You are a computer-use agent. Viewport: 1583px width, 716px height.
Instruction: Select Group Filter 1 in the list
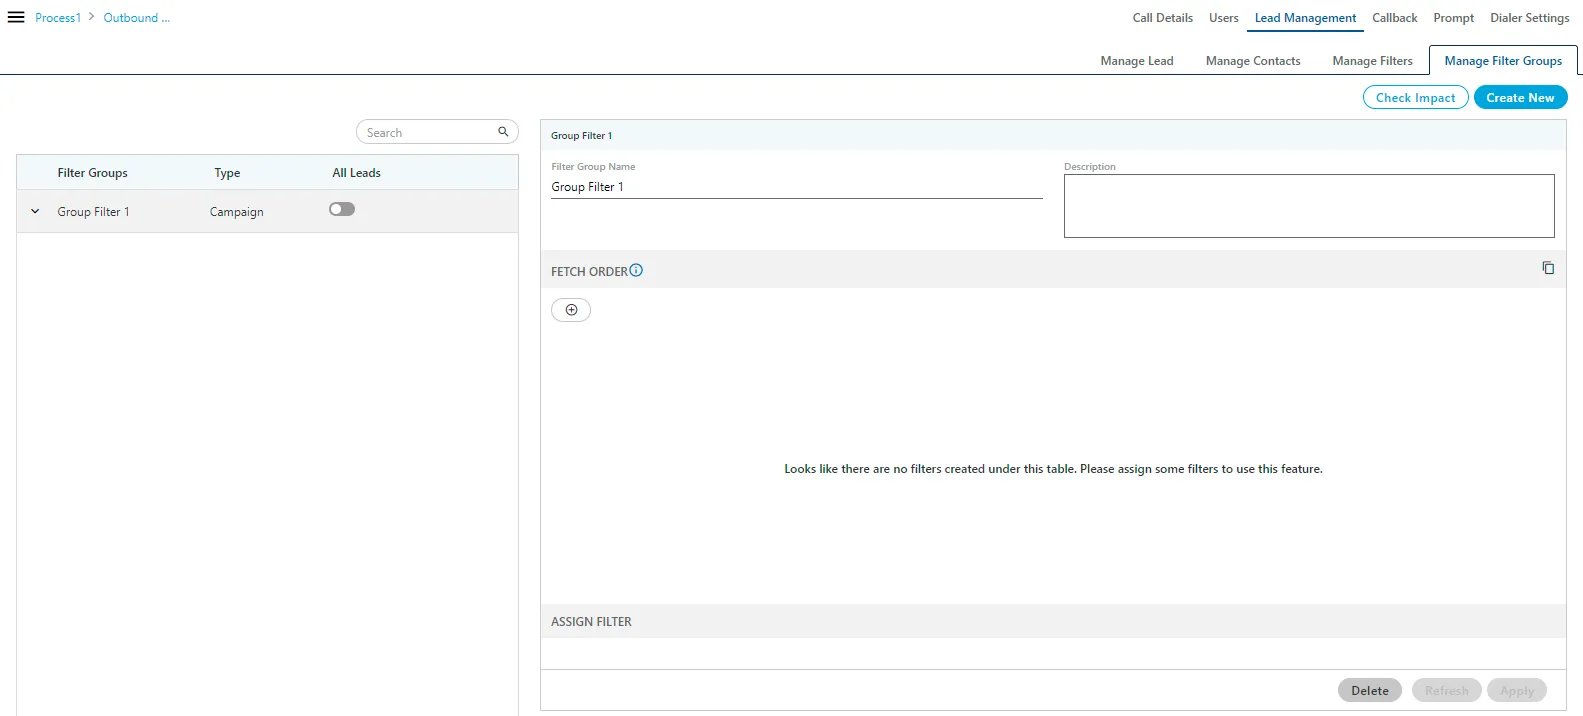(93, 212)
